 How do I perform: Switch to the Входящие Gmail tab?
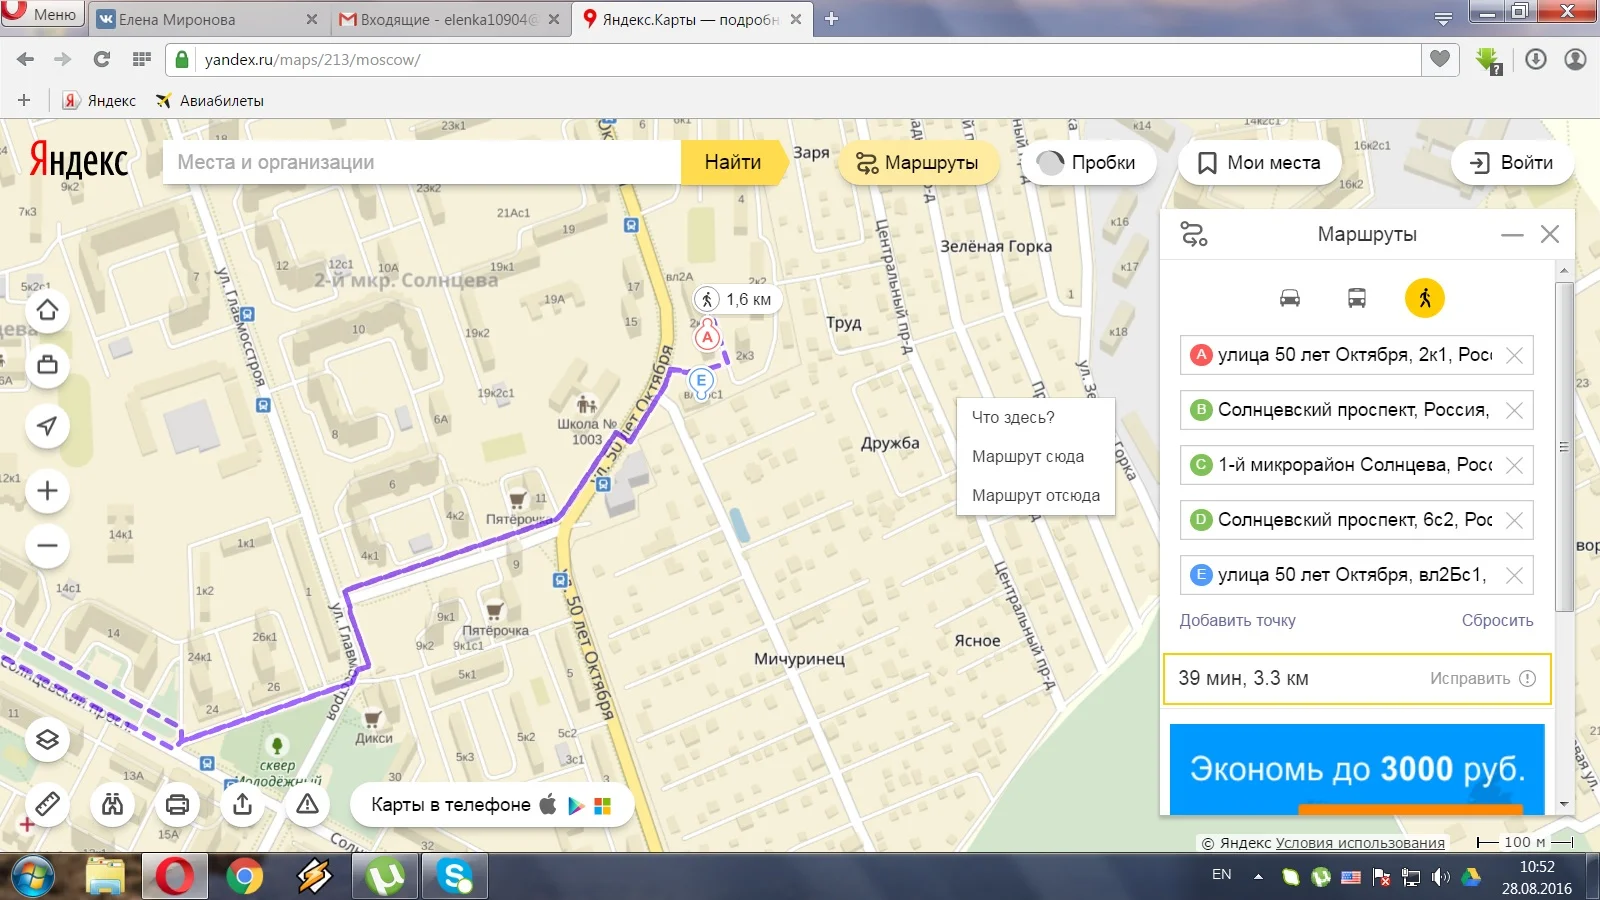(x=449, y=19)
